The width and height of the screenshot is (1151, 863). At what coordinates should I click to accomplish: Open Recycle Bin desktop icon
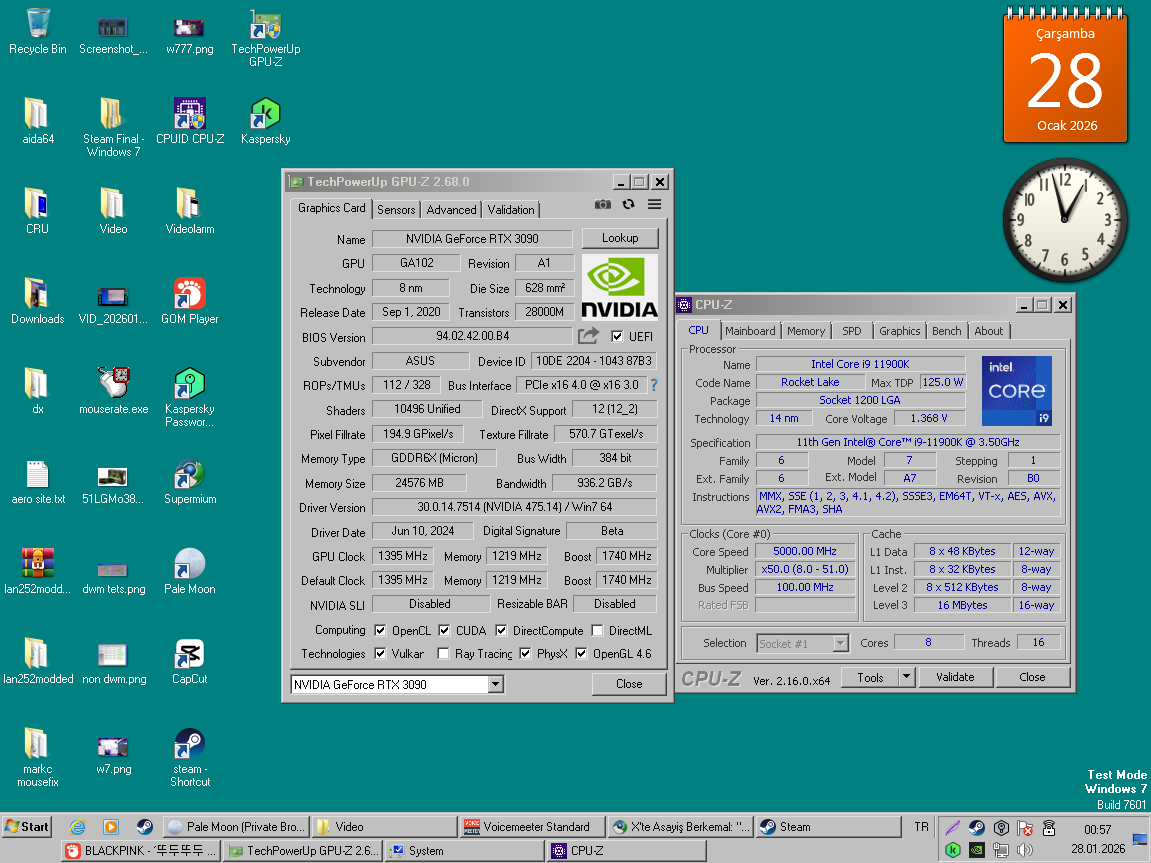tap(37, 32)
